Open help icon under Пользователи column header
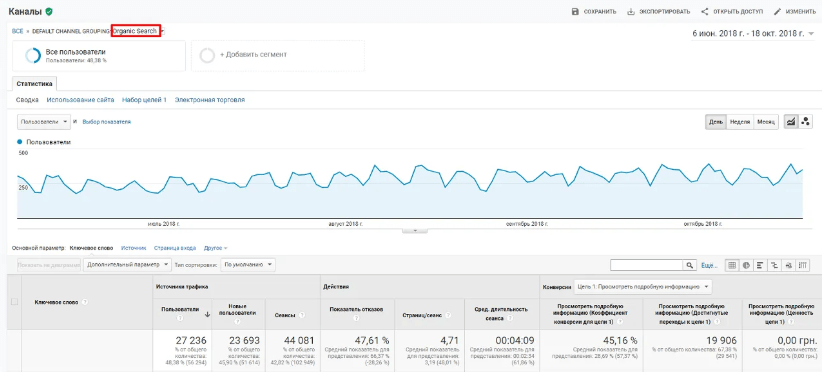 180,318
